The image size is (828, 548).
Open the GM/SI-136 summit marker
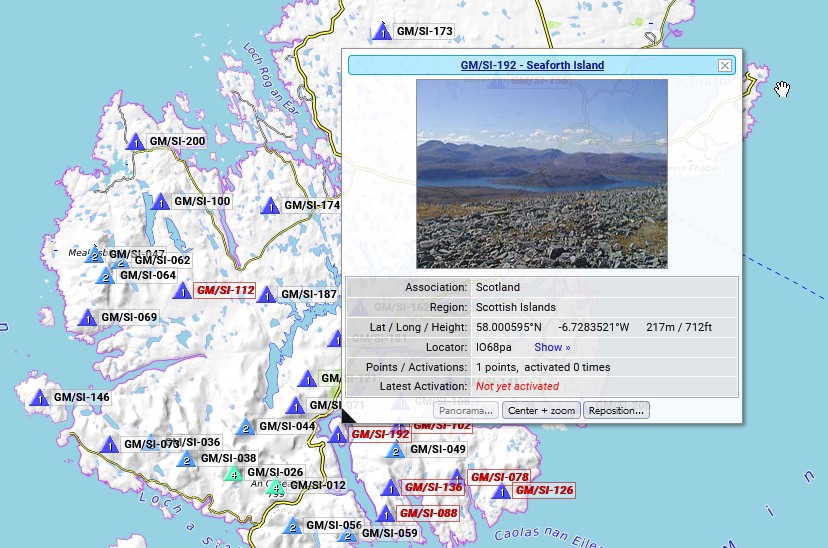click(391, 488)
